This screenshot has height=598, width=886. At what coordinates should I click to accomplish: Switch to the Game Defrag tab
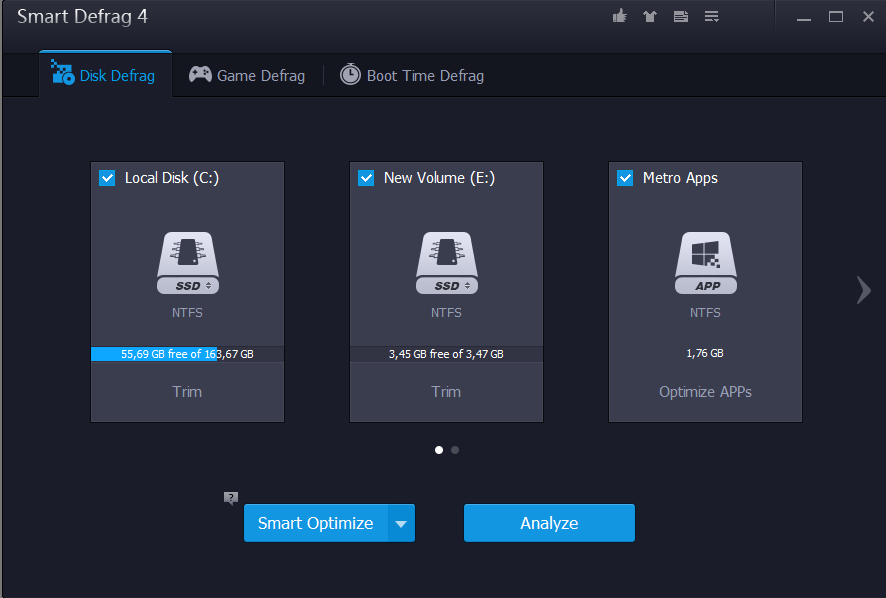[247, 75]
